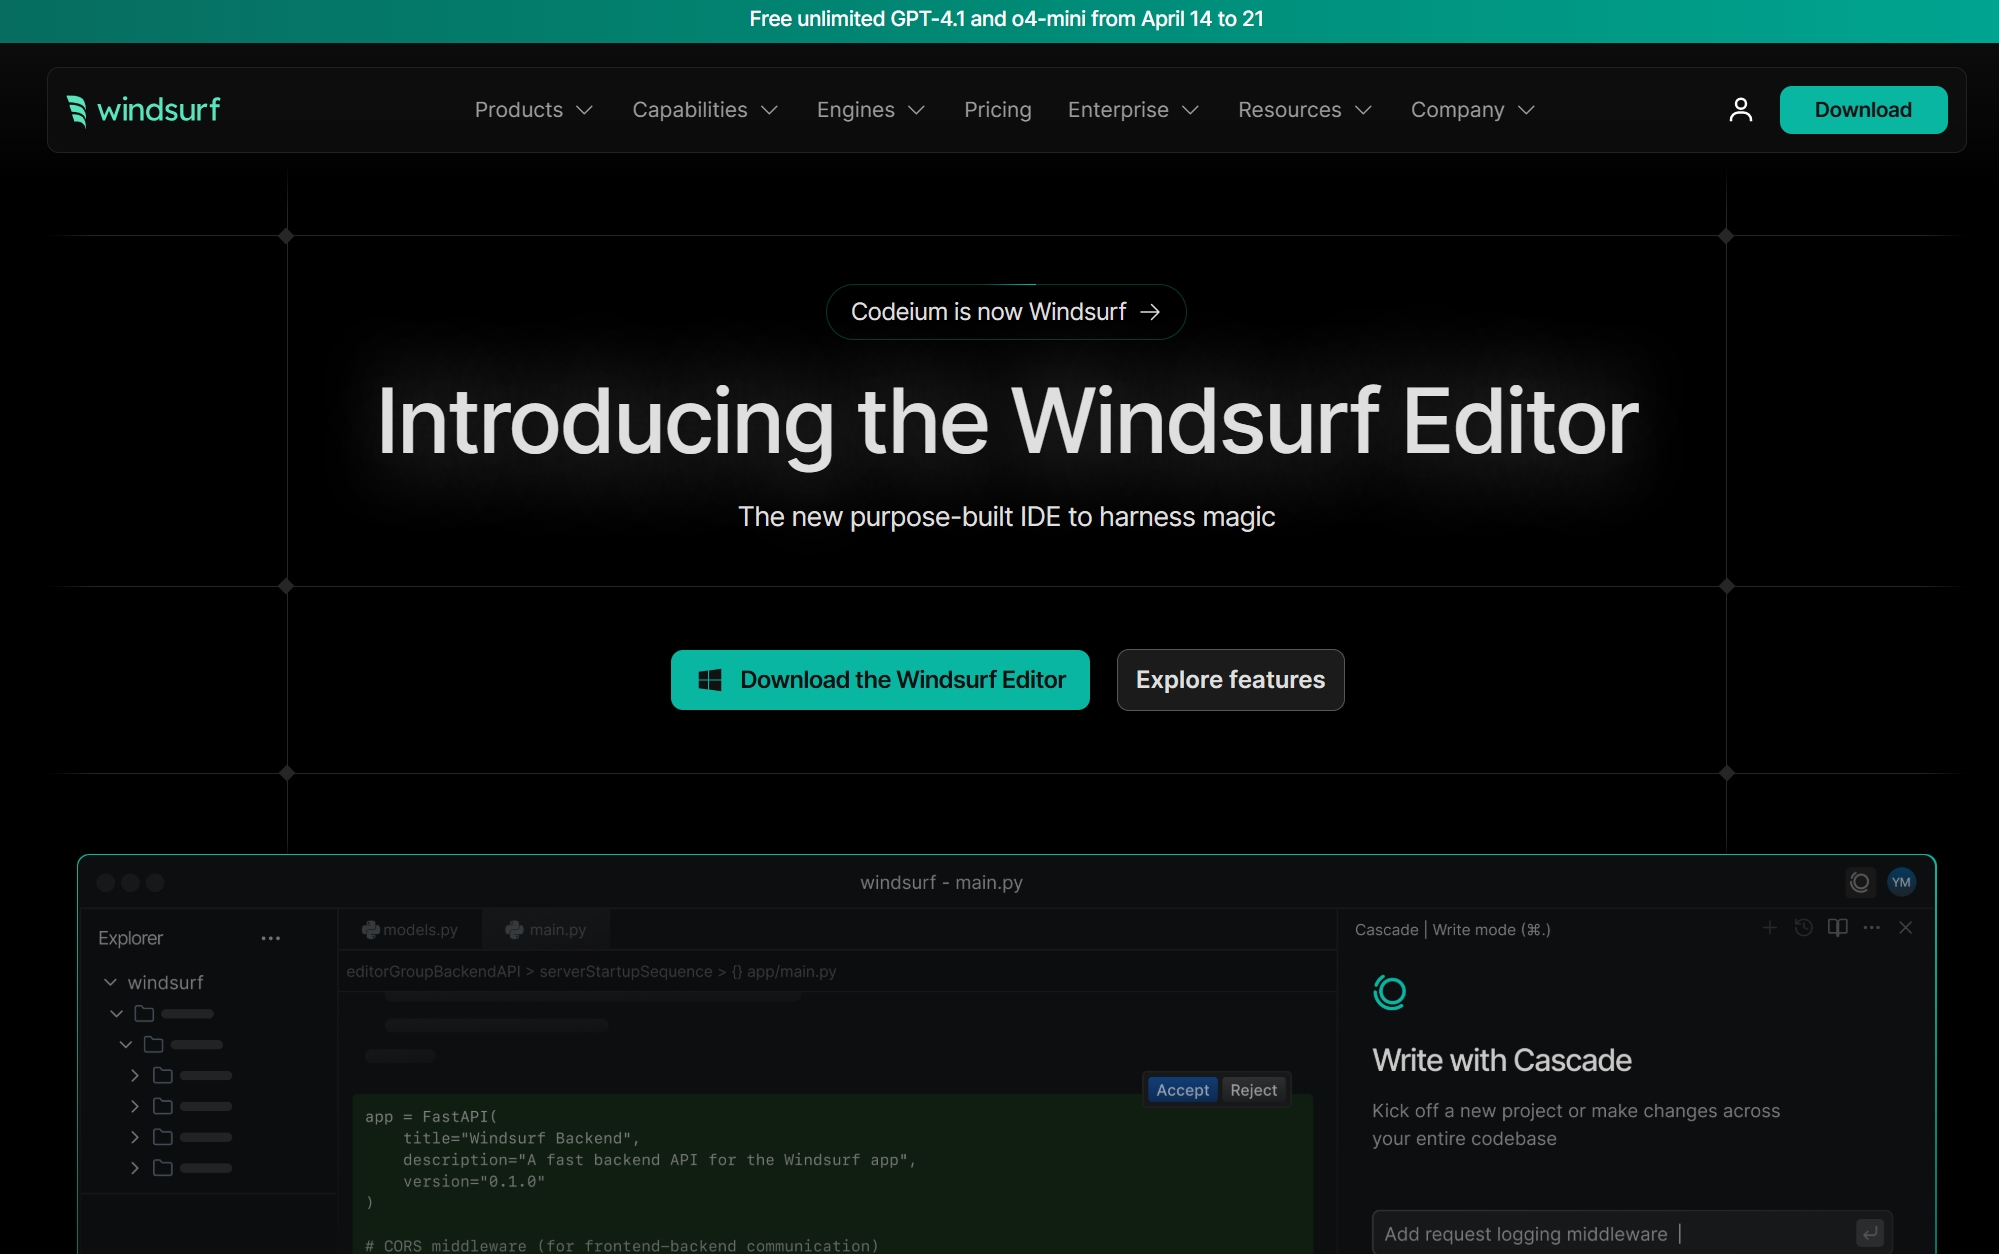Image resolution: width=1999 pixels, height=1254 pixels.
Task: Click the free GPT-4.1 promo banner
Action: (x=1006, y=19)
